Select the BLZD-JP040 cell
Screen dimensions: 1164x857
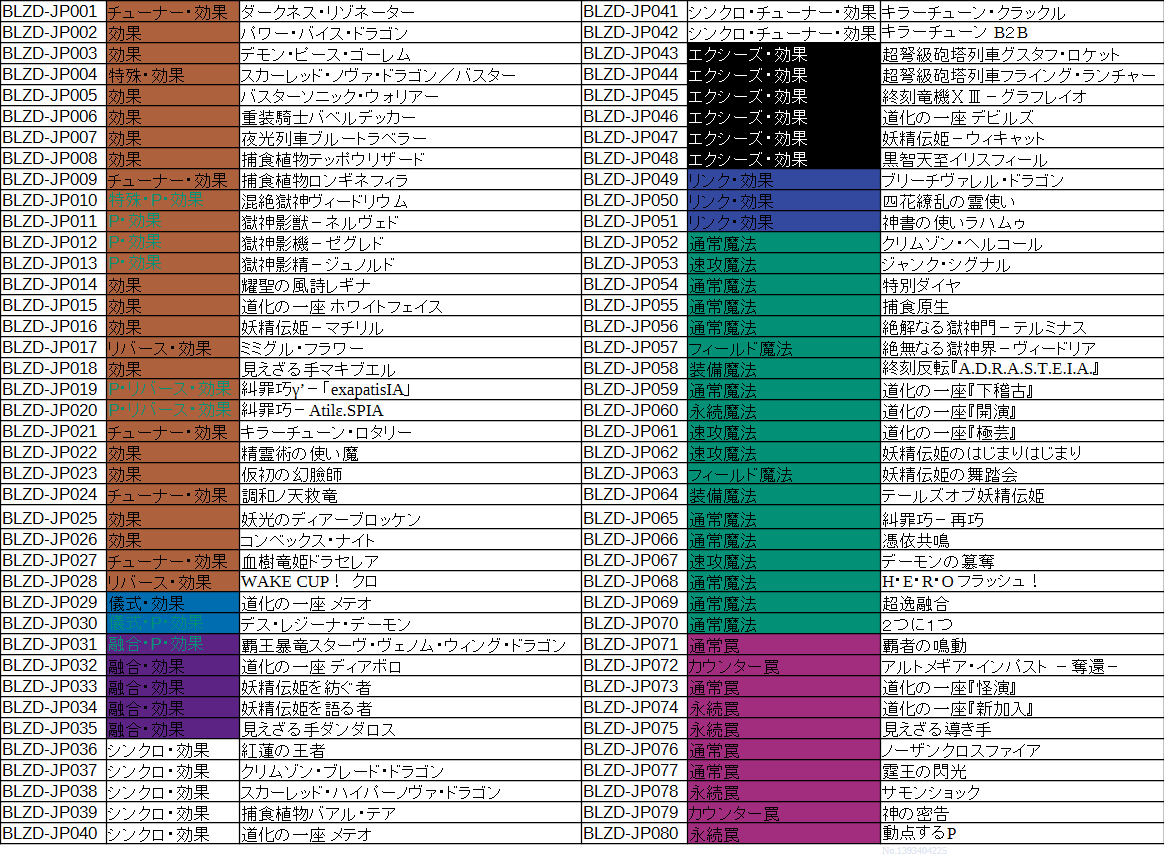[52, 833]
